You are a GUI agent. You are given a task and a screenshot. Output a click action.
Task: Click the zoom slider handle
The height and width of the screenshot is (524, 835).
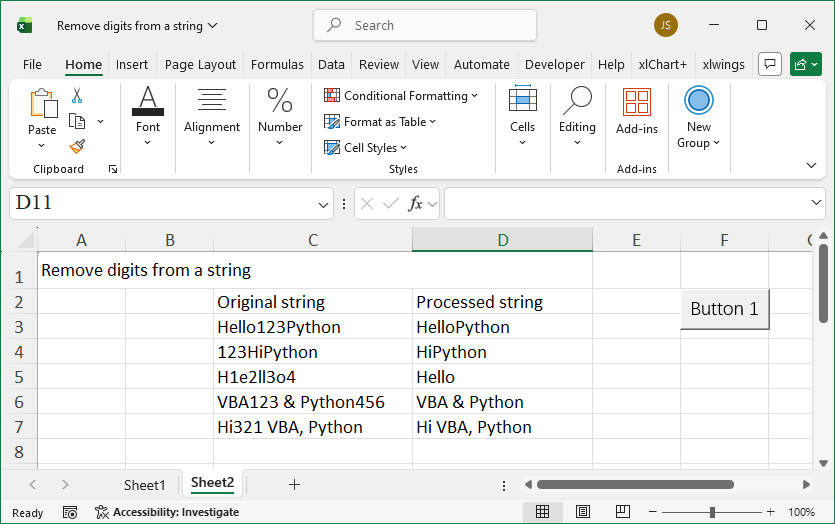712,512
